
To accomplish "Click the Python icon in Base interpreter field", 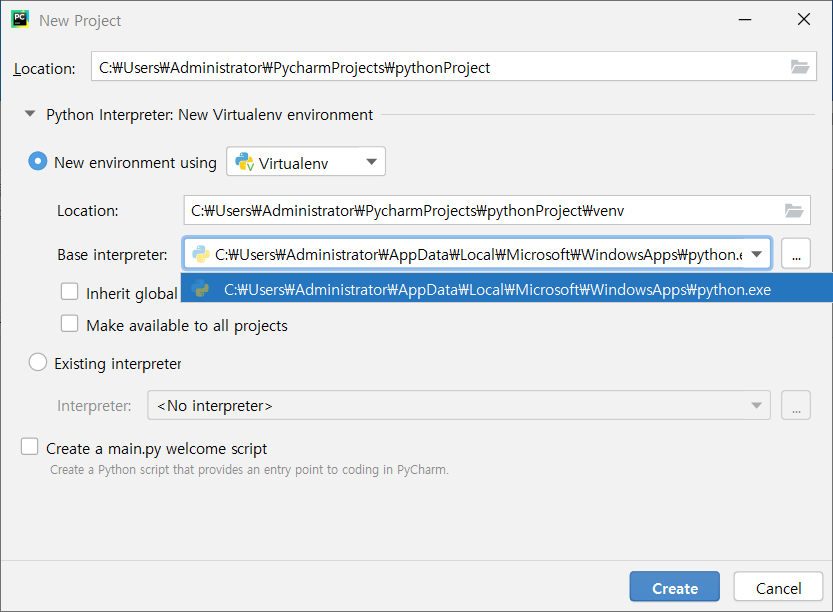I will (x=200, y=254).
